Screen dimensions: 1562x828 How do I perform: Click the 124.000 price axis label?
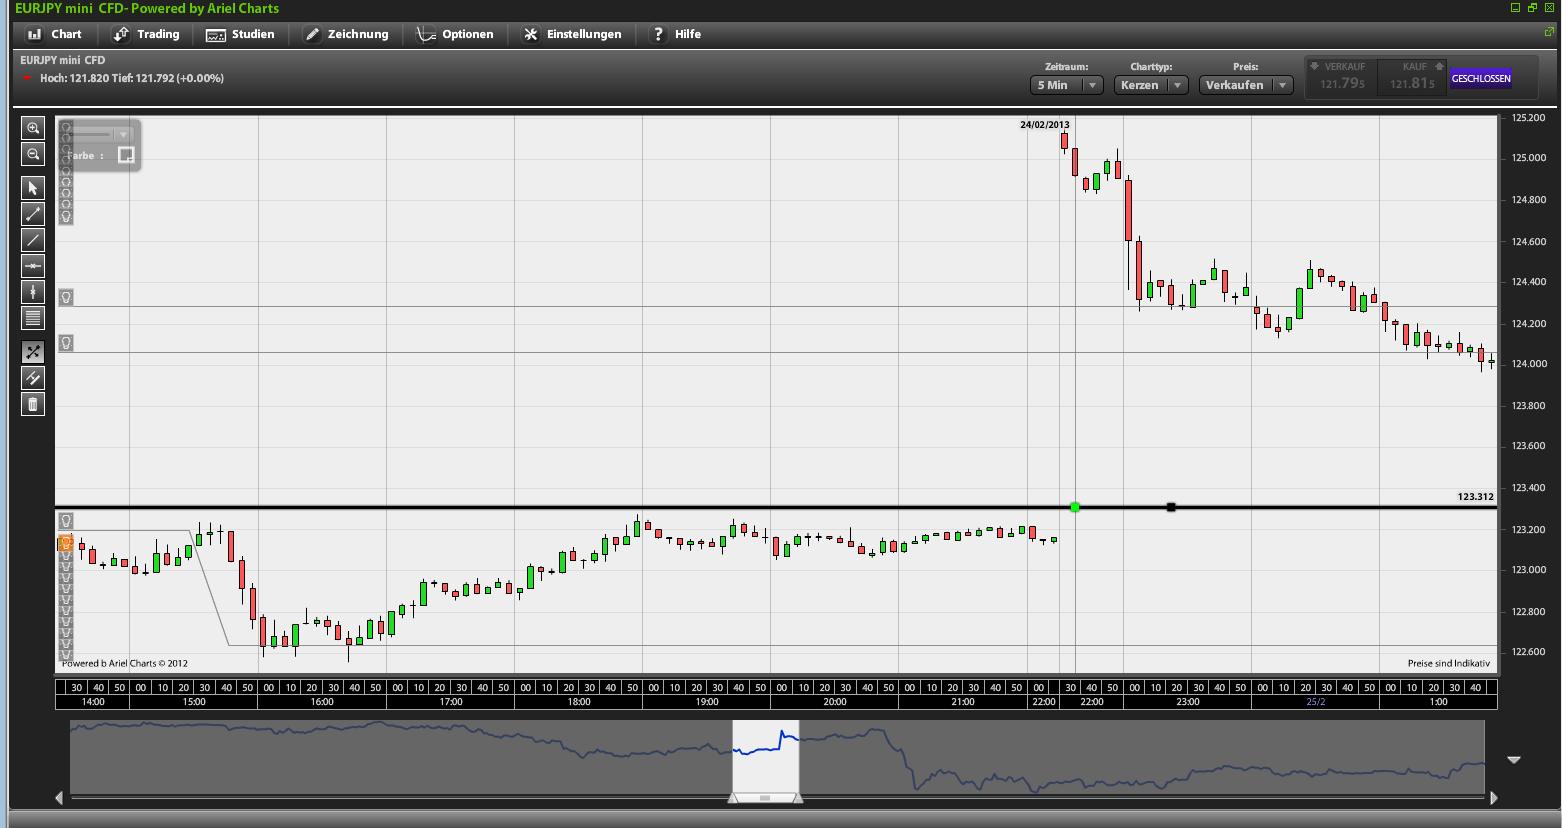click(1529, 364)
